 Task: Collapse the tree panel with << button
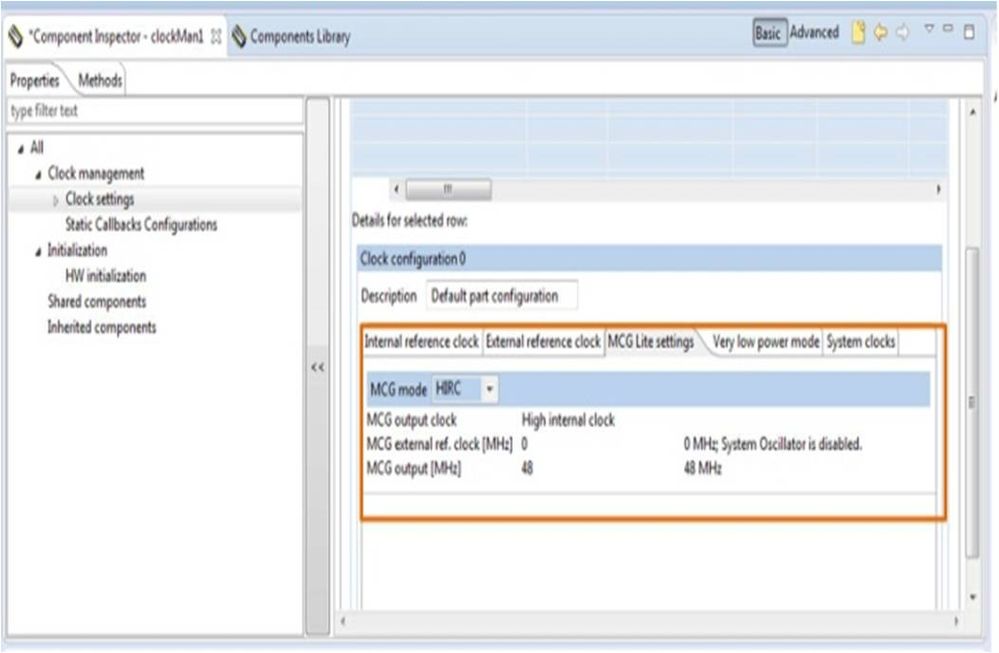click(x=317, y=368)
